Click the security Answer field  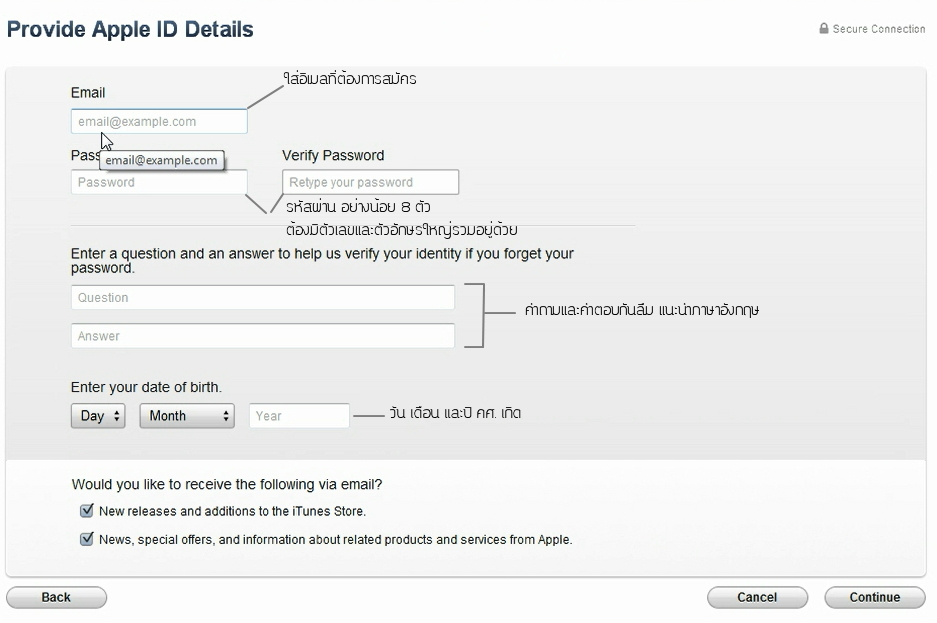click(263, 336)
